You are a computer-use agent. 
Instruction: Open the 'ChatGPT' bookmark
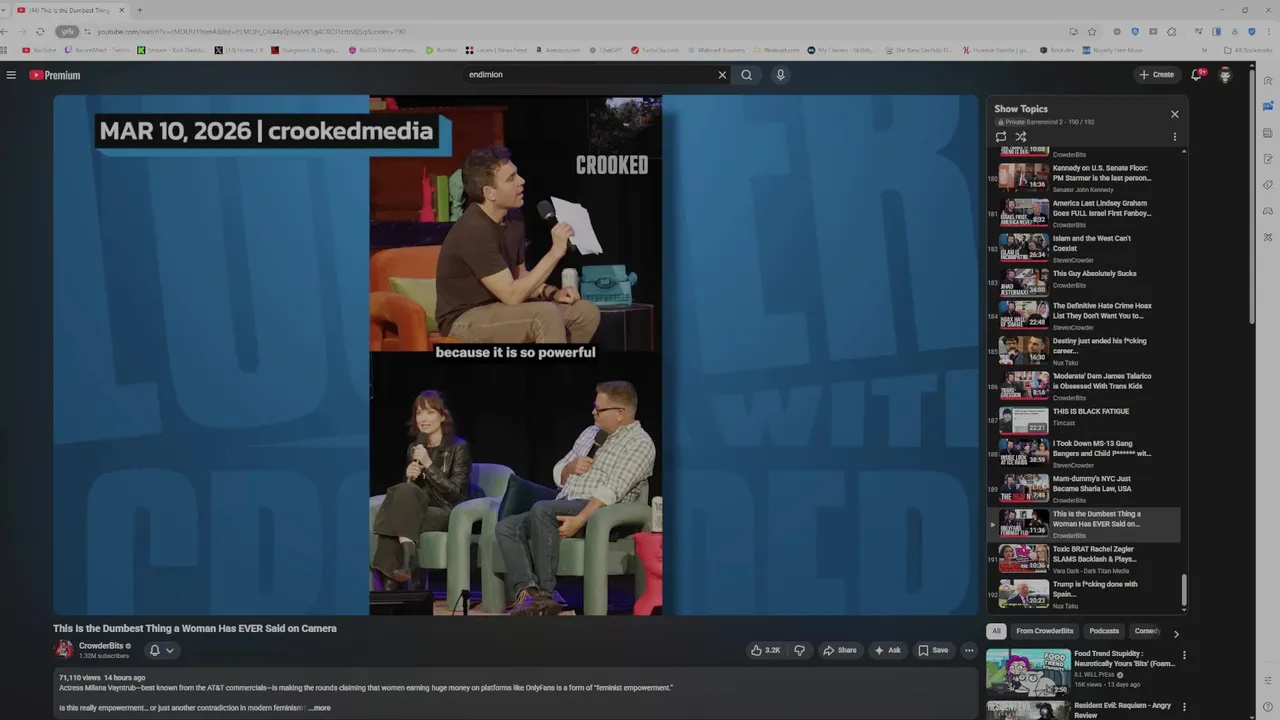pyautogui.click(x=606, y=50)
